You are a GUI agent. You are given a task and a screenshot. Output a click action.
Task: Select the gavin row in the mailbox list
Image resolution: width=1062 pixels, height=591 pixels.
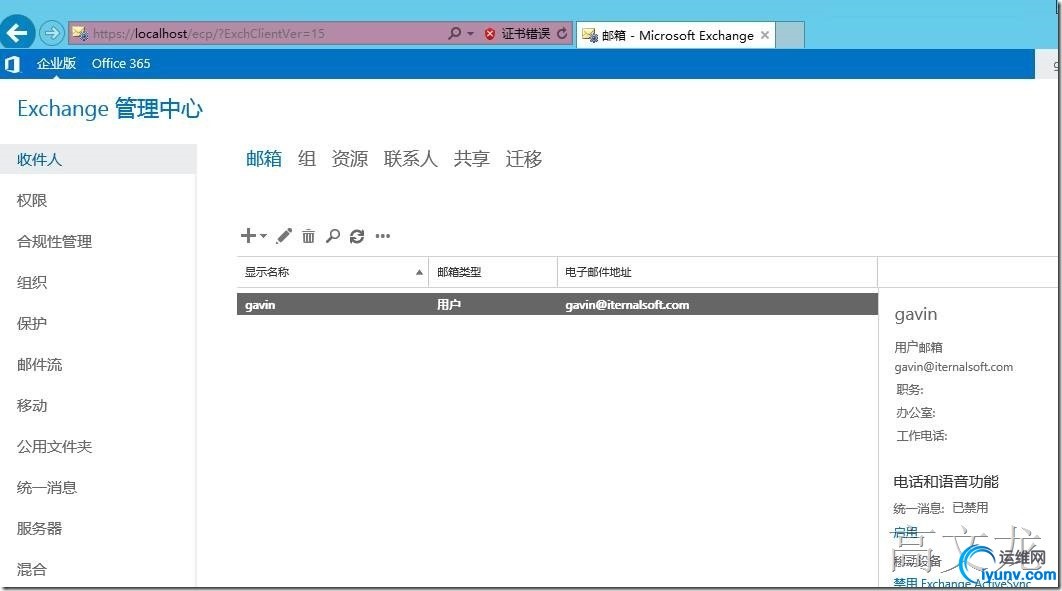coord(557,304)
